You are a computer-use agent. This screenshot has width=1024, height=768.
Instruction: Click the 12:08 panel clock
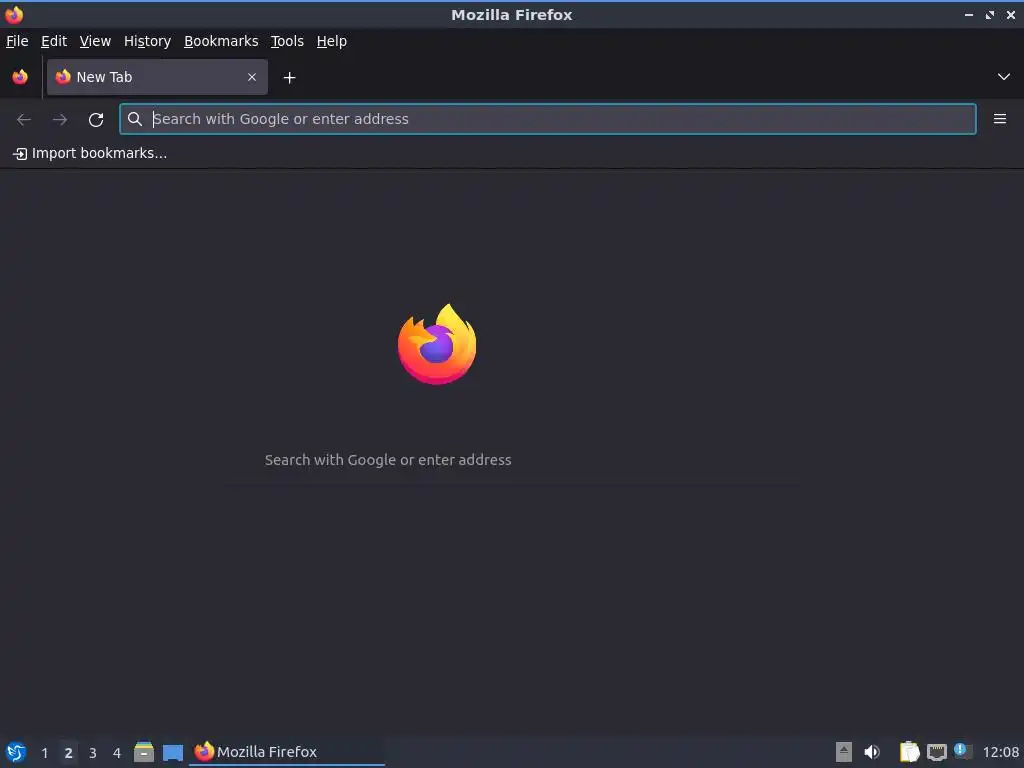click(1000, 752)
